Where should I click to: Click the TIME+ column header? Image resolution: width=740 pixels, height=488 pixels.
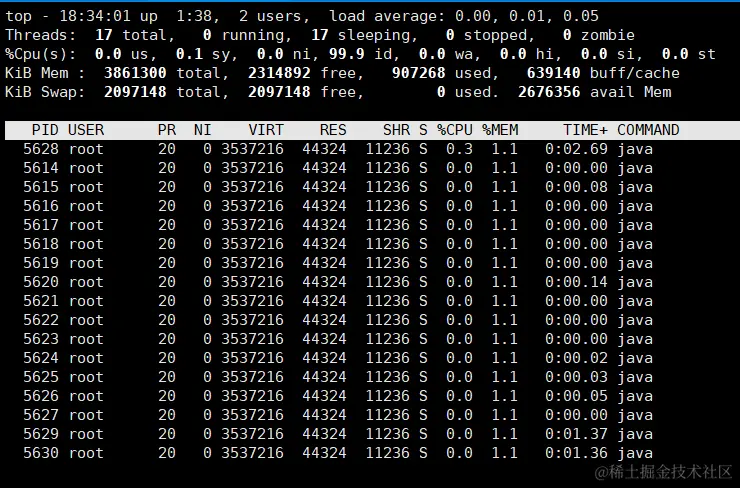(x=586, y=130)
